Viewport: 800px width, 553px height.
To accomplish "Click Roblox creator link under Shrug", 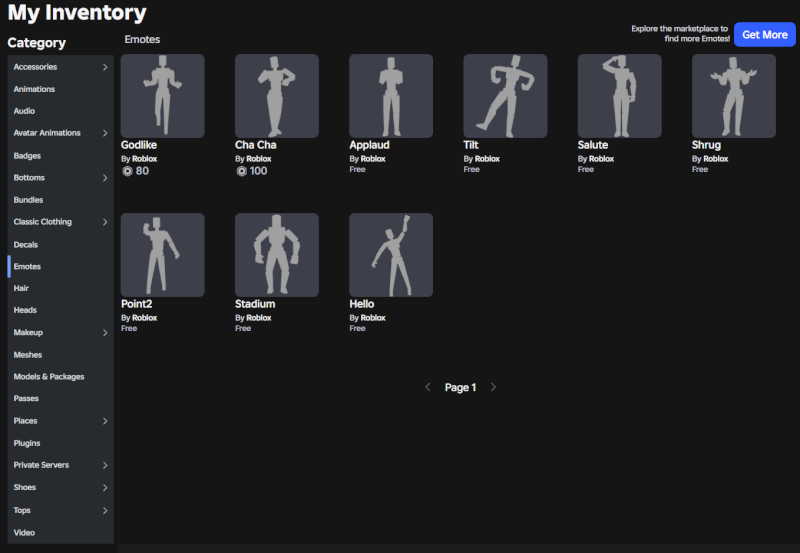I will [x=716, y=159].
